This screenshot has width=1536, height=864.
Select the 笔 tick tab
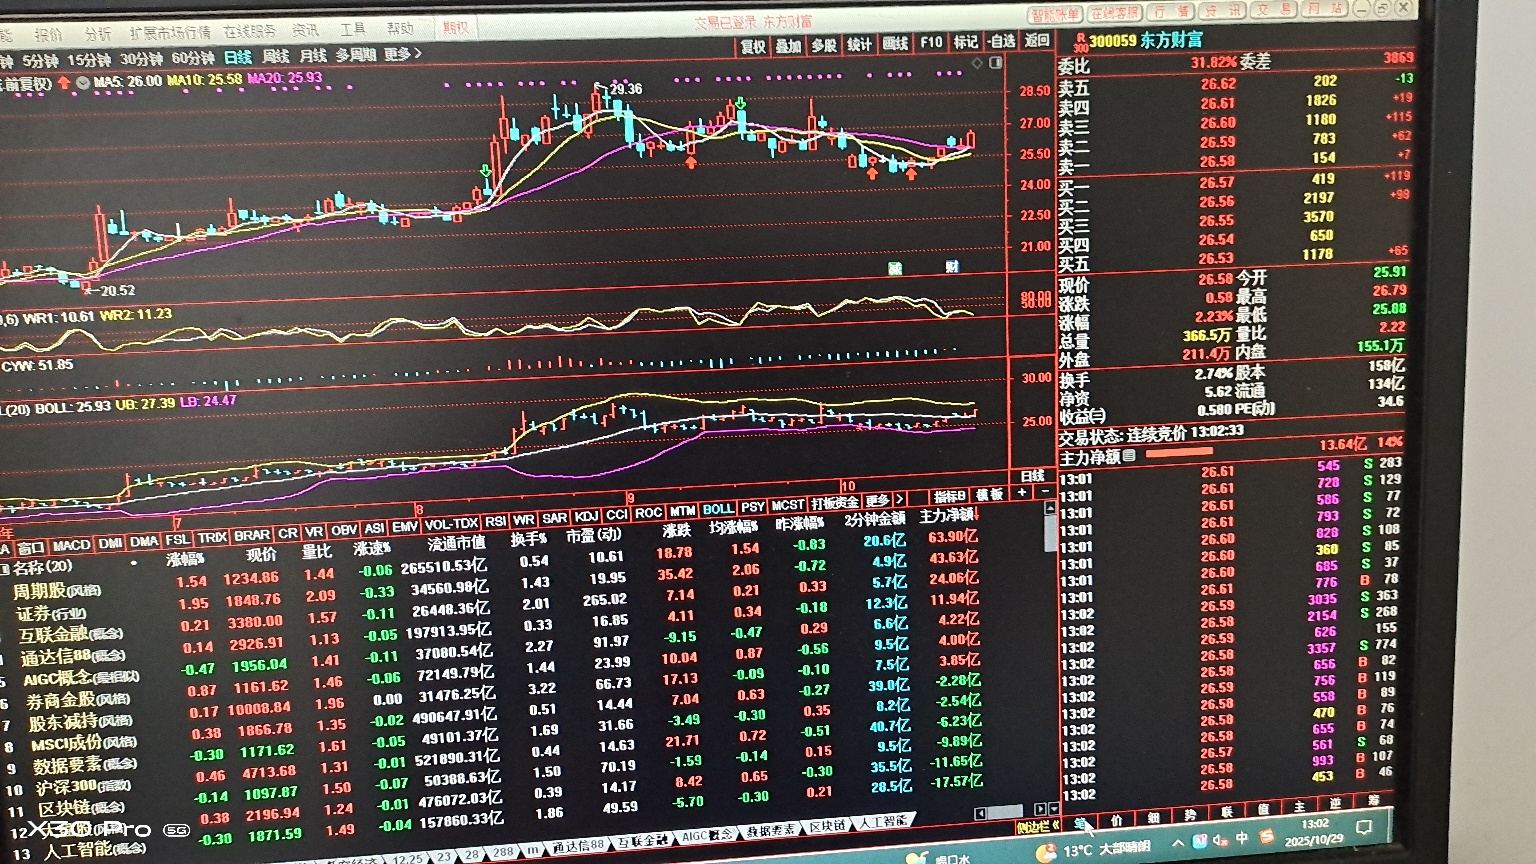point(1081,823)
